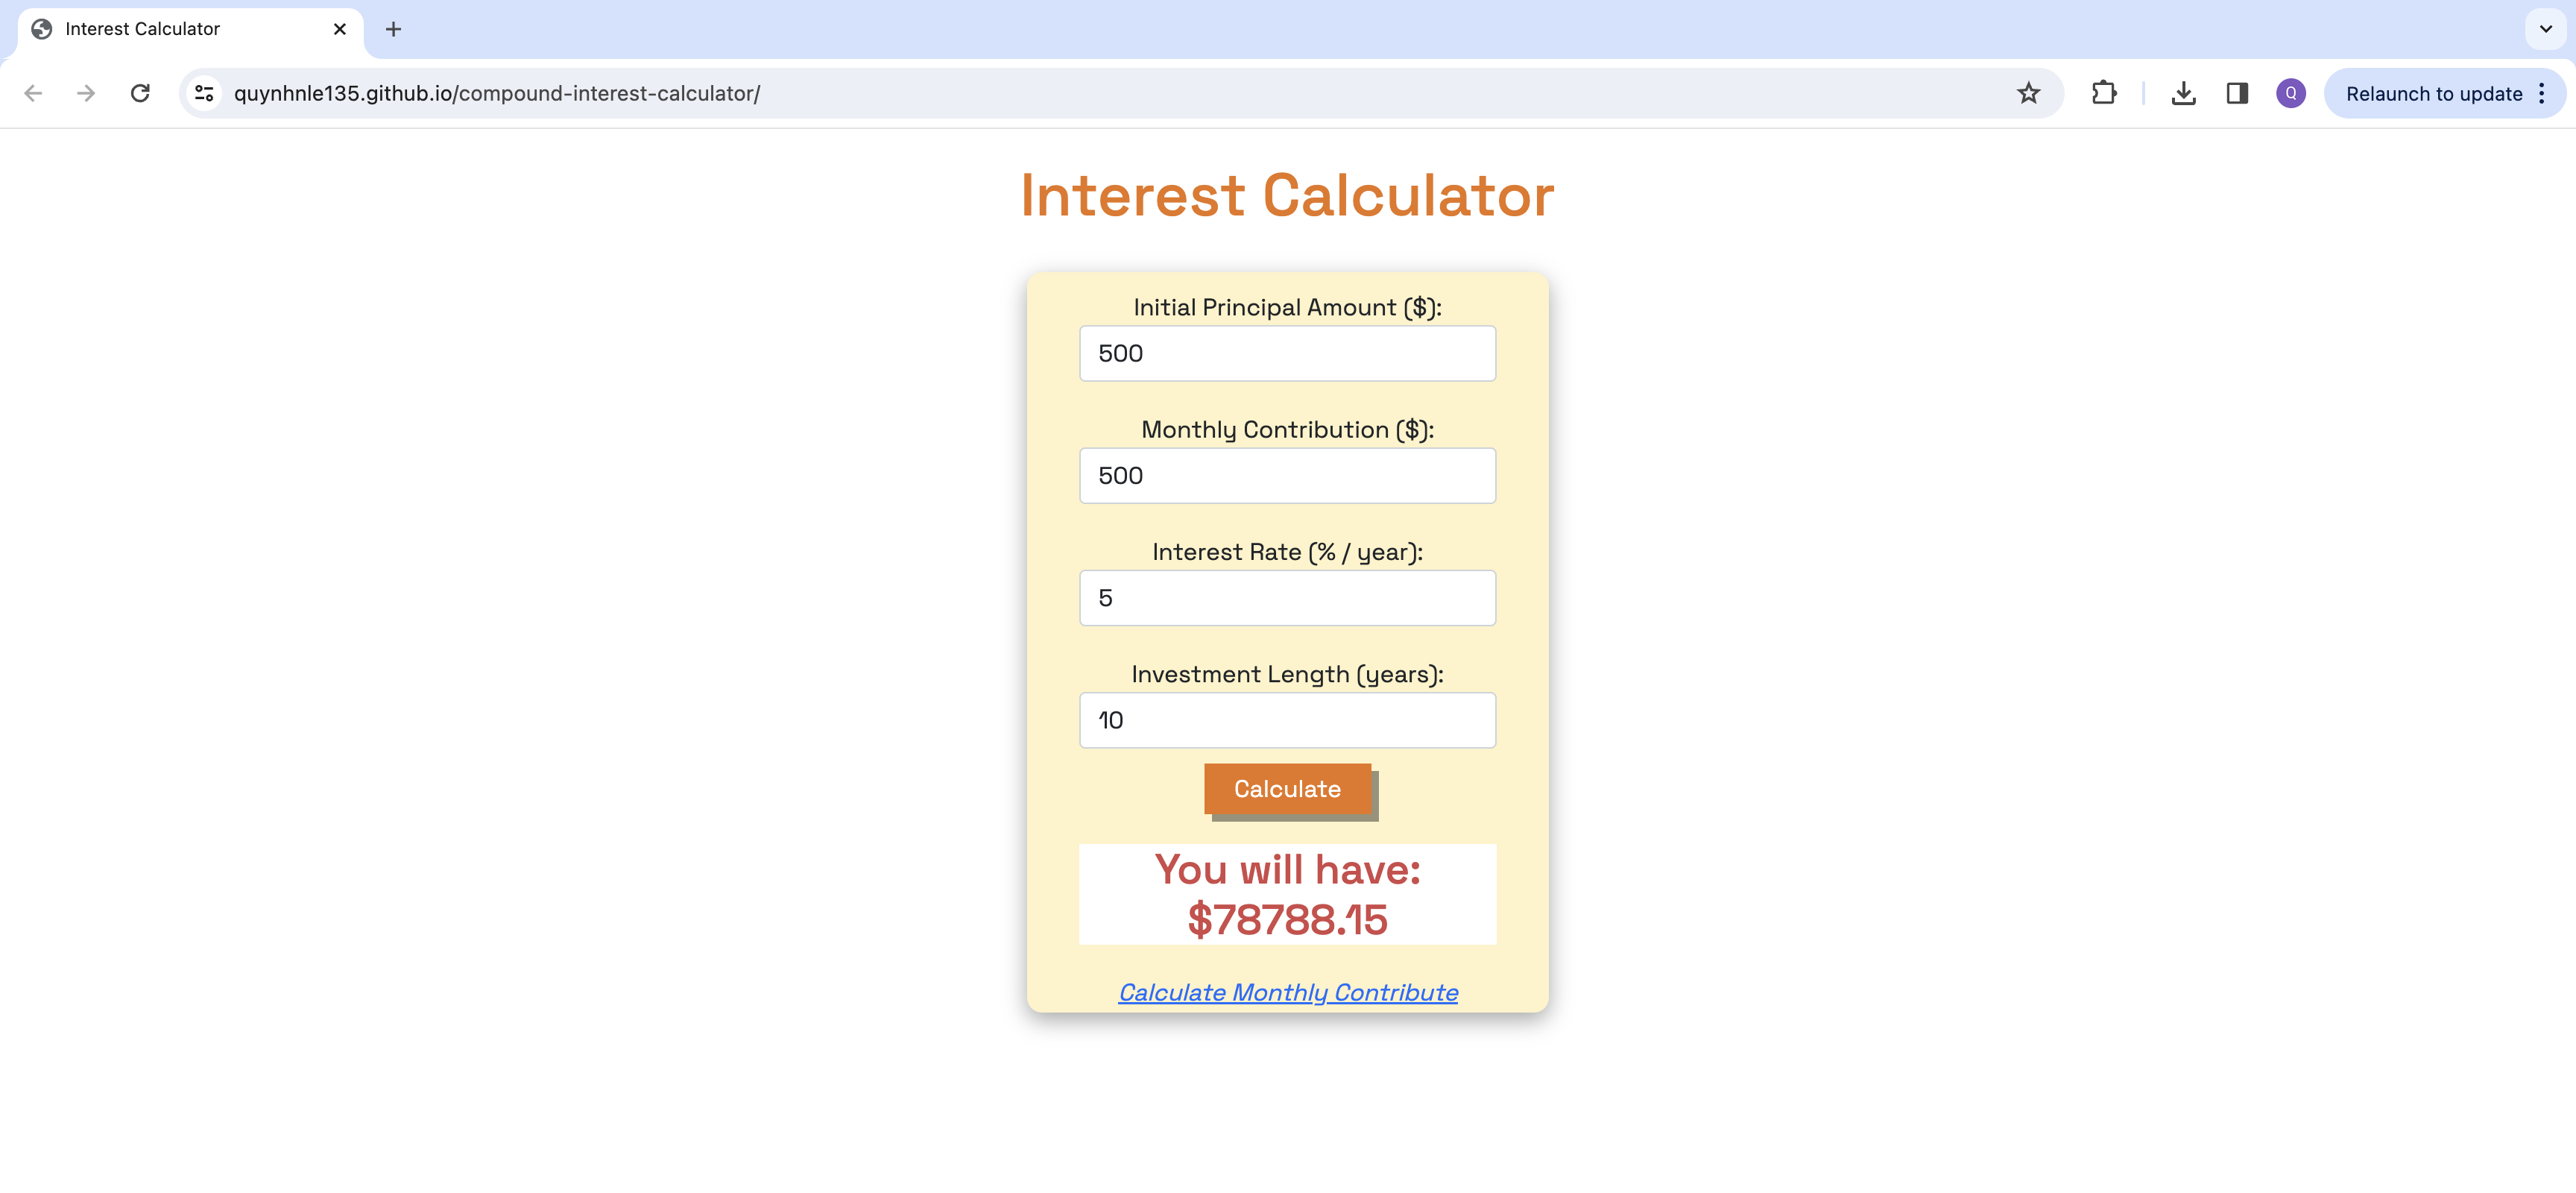The width and height of the screenshot is (2576, 1193).
Task: Select the Initial Principal Amount input field
Action: (x=1287, y=352)
